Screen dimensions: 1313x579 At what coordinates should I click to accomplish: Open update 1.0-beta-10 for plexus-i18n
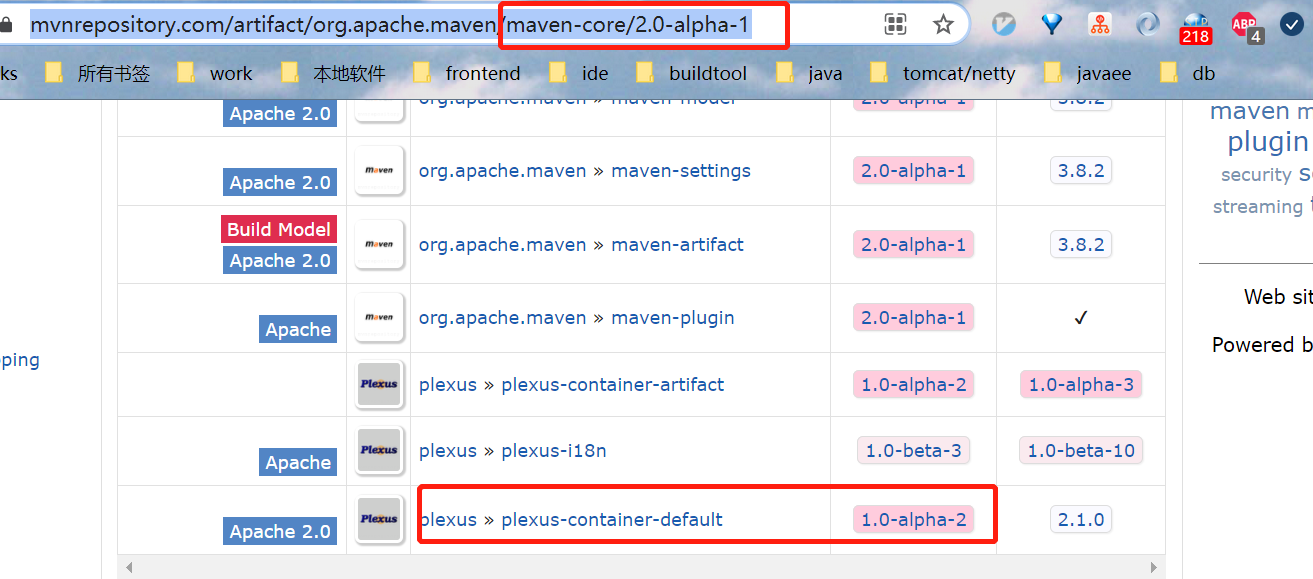(1081, 451)
